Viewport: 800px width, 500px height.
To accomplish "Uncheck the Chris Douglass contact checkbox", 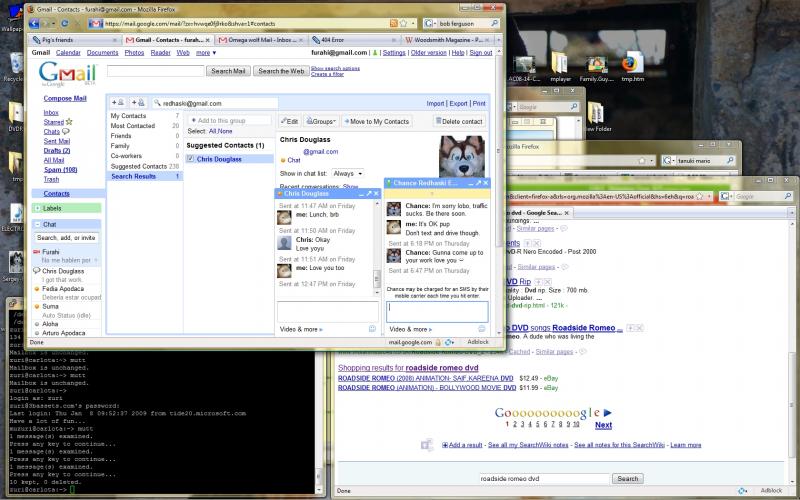I will (191, 159).
